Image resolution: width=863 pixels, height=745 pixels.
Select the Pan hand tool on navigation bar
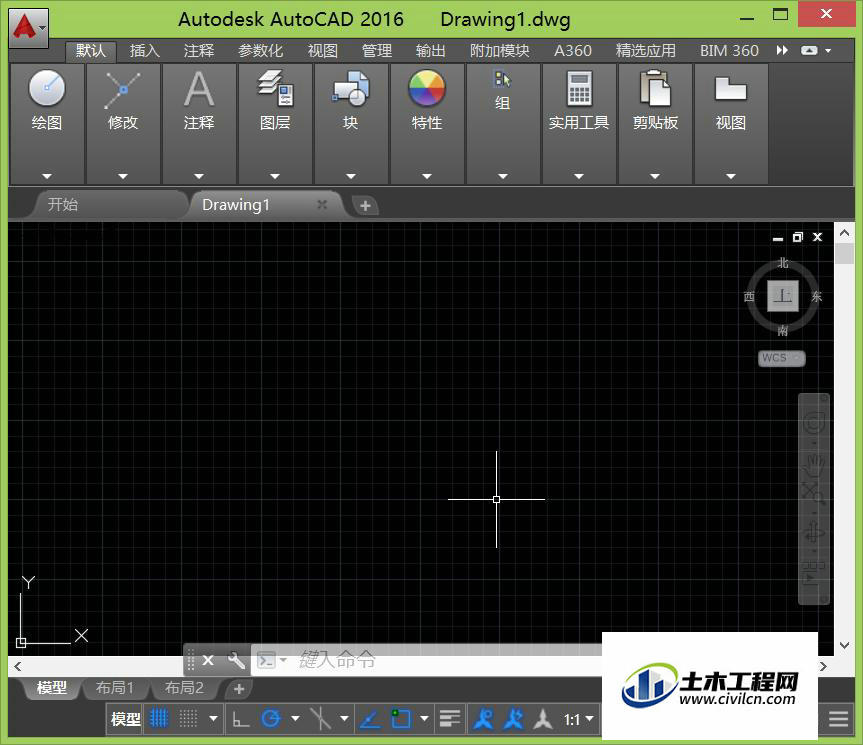(x=814, y=465)
